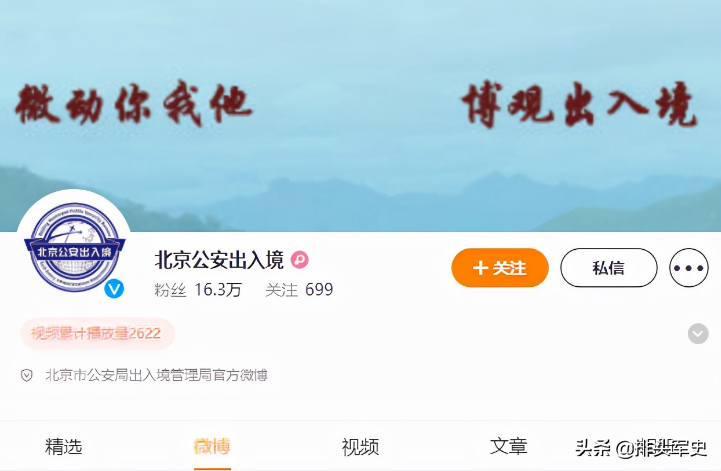Click the shield icon next to verification text
721x471 pixels.
click(x=27, y=375)
